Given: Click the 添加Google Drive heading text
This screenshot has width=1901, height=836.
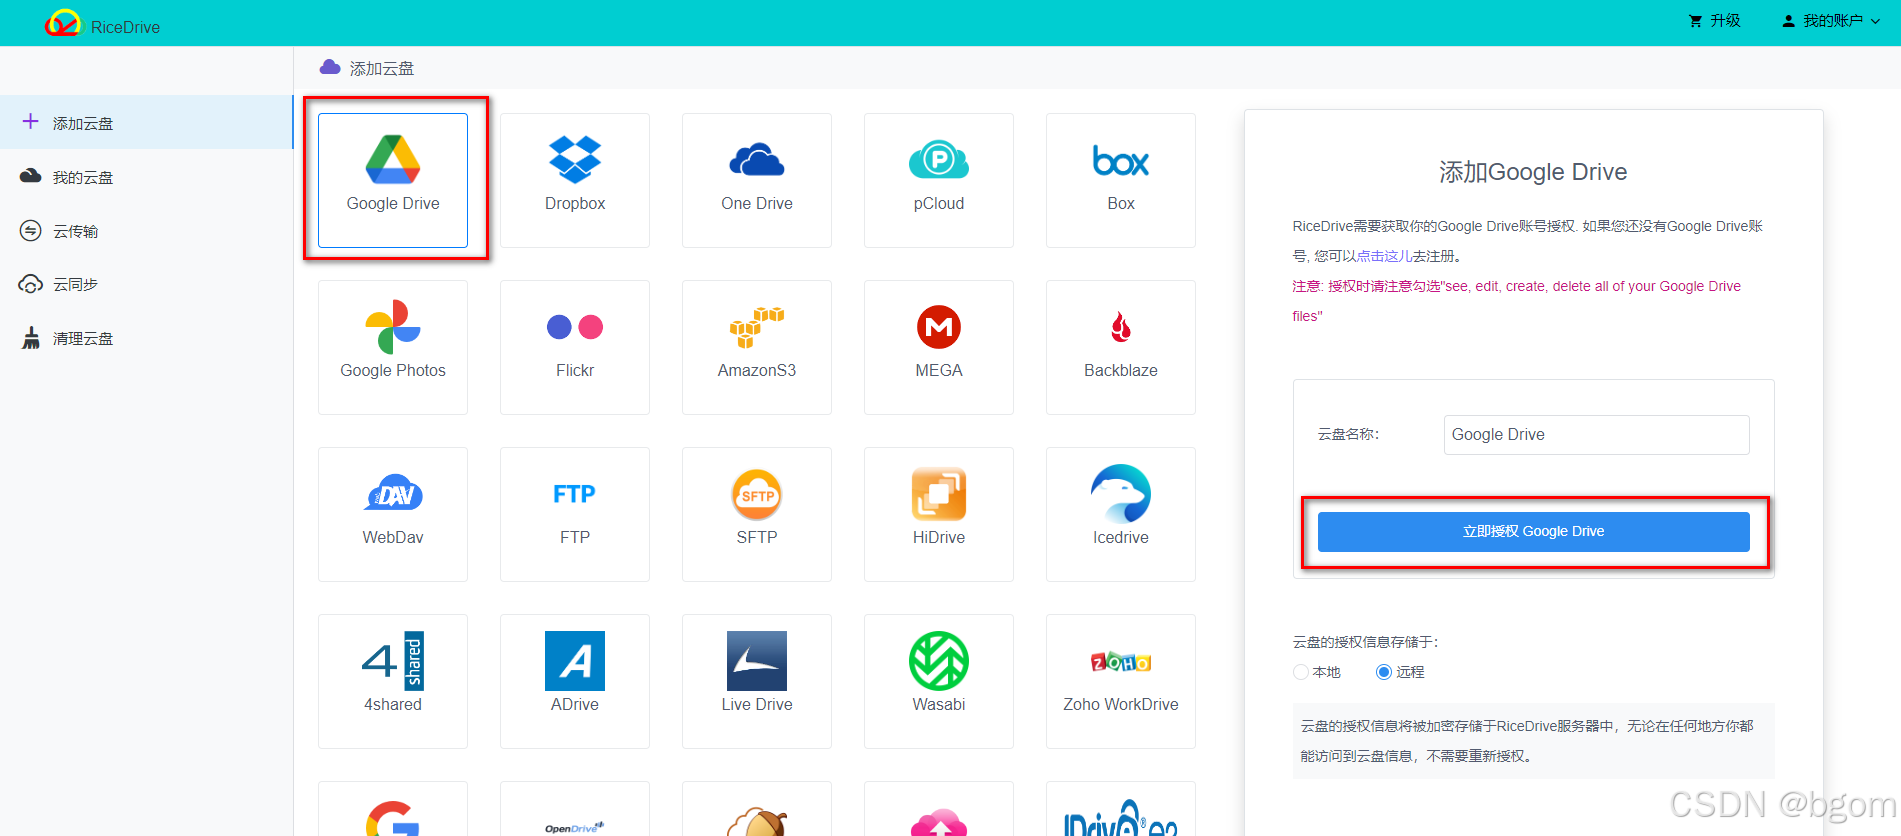Looking at the screenshot, I should (x=1533, y=172).
